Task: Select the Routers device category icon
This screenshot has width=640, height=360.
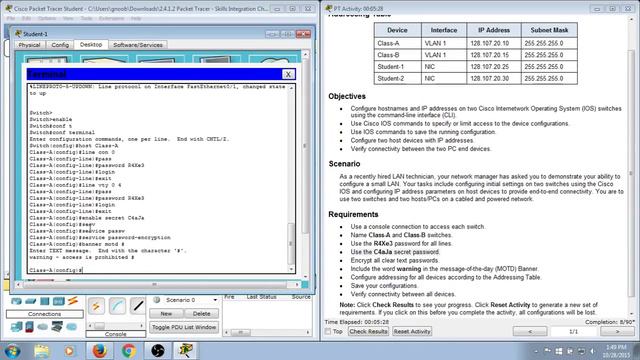Action: tap(16, 301)
